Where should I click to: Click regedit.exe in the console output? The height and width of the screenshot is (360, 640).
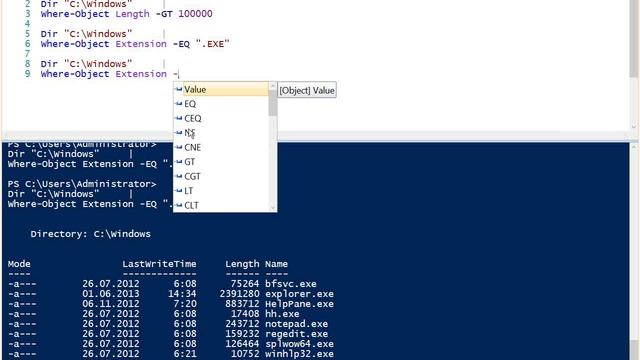296,334
